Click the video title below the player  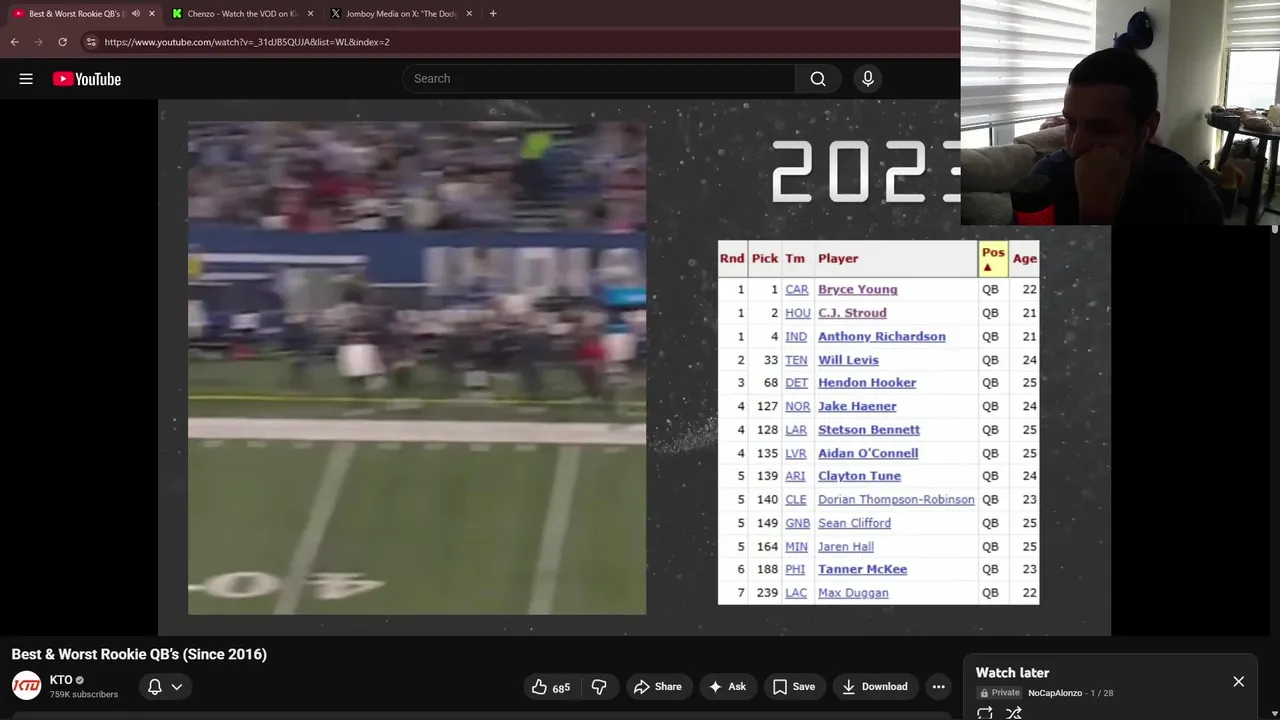(x=139, y=654)
